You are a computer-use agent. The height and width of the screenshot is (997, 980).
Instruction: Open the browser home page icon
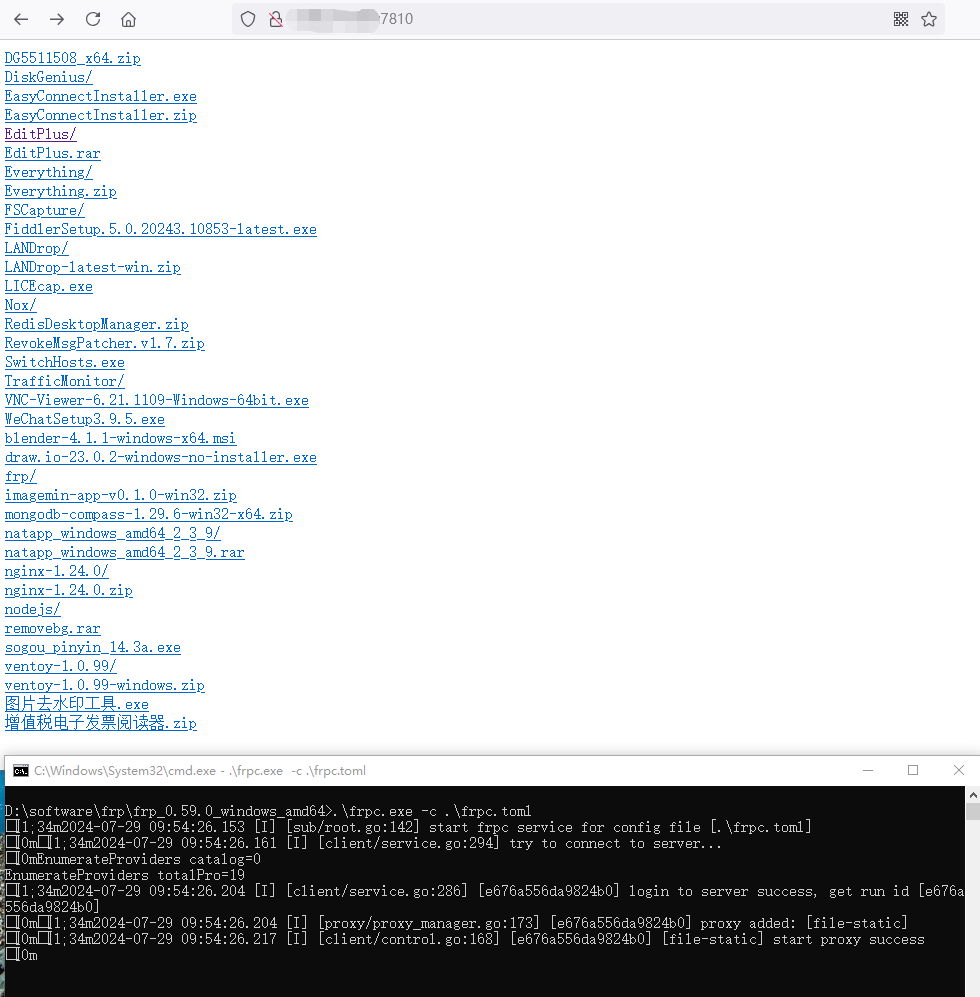tap(128, 19)
